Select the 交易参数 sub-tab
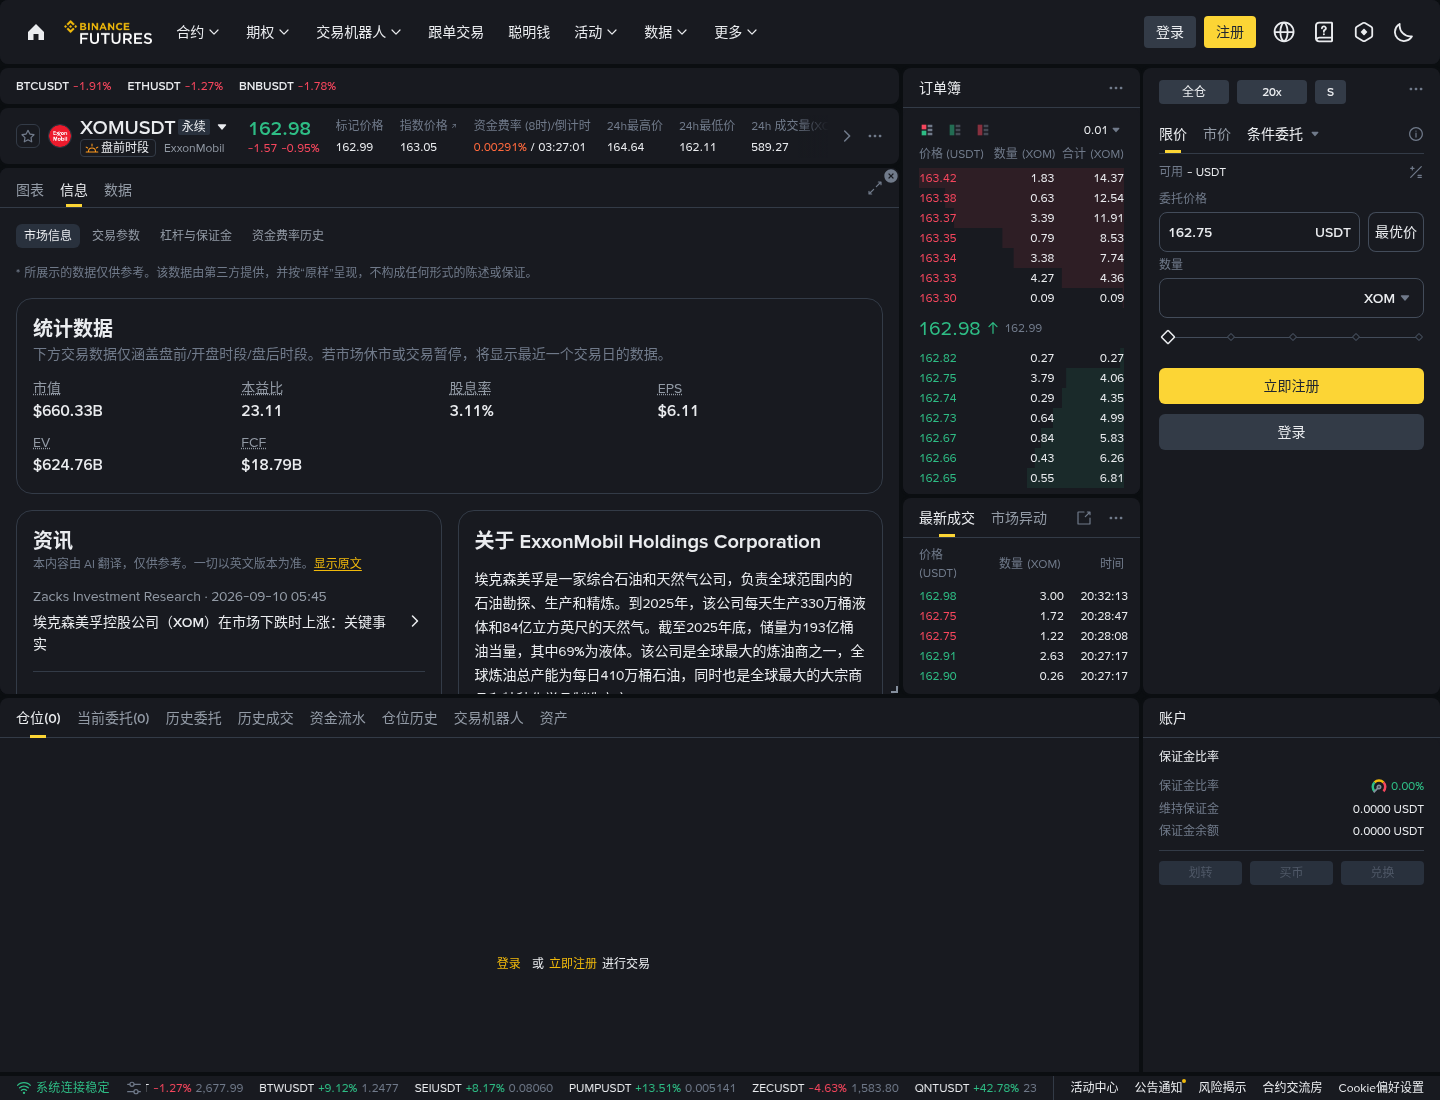 tap(116, 235)
